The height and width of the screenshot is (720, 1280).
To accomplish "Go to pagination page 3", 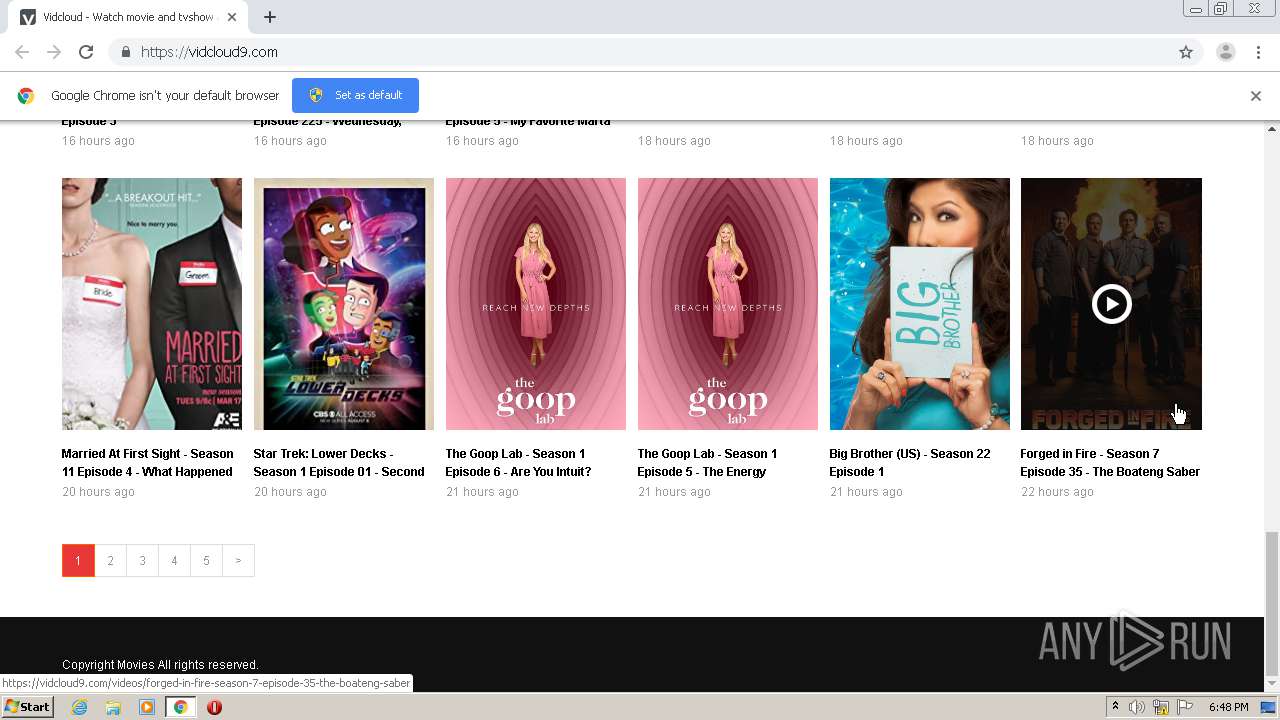I will pos(142,560).
